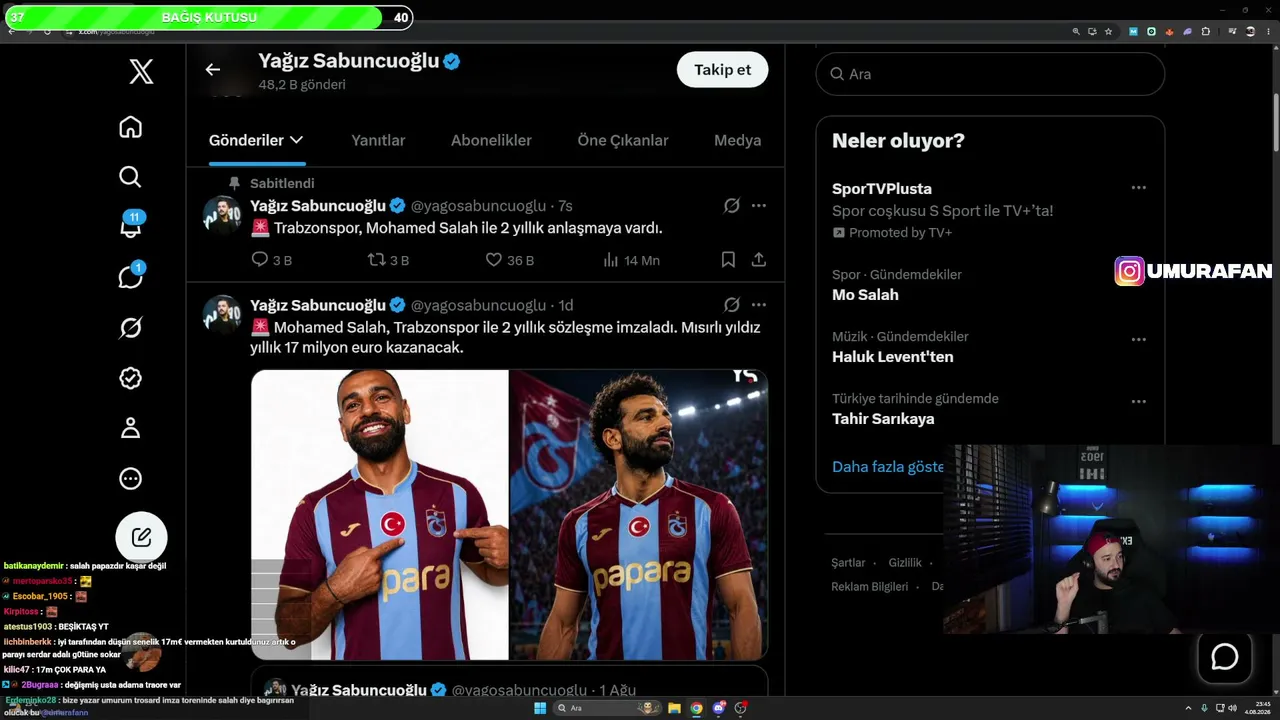
Task: Follow the account with Takip et
Action: (x=722, y=70)
